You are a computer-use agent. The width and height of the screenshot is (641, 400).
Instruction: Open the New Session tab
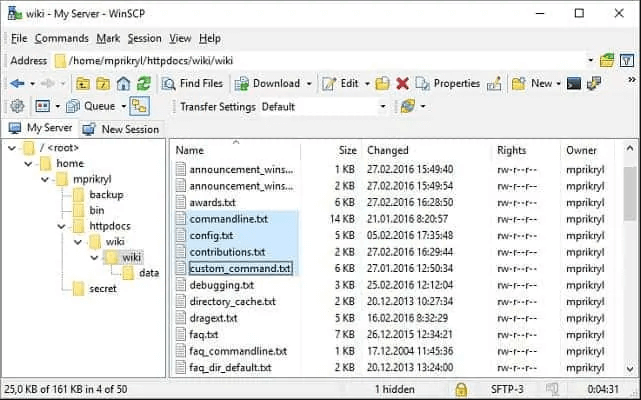click(121, 129)
